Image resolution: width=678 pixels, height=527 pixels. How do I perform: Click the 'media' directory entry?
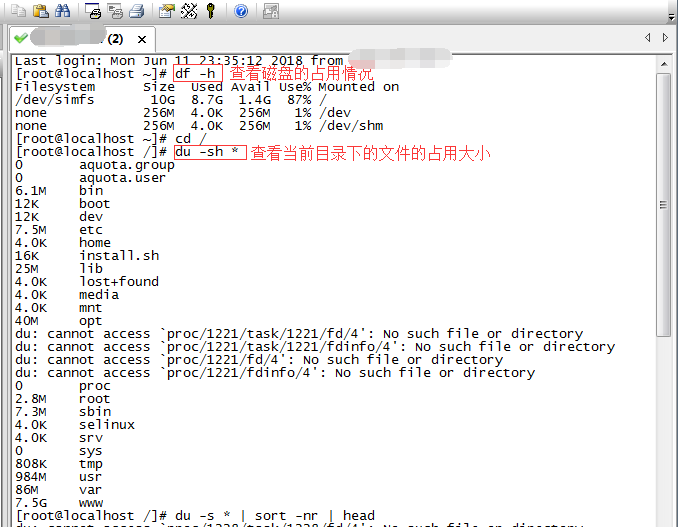pyautogui.click(x=99, y=294)
